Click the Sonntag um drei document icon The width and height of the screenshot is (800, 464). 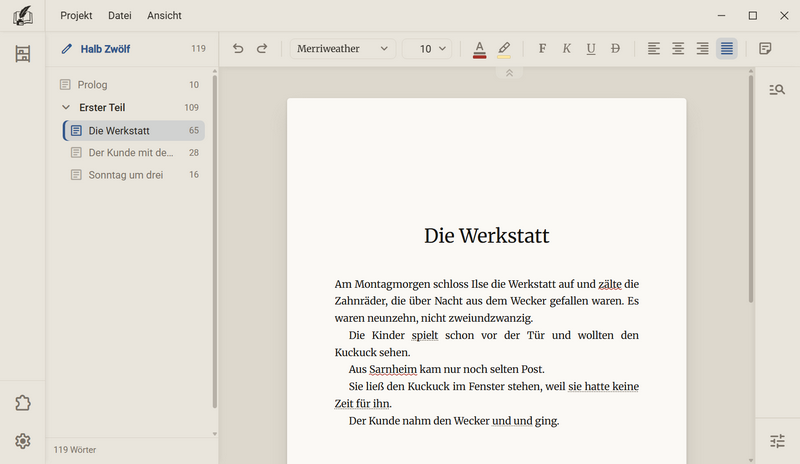(76, 175)
